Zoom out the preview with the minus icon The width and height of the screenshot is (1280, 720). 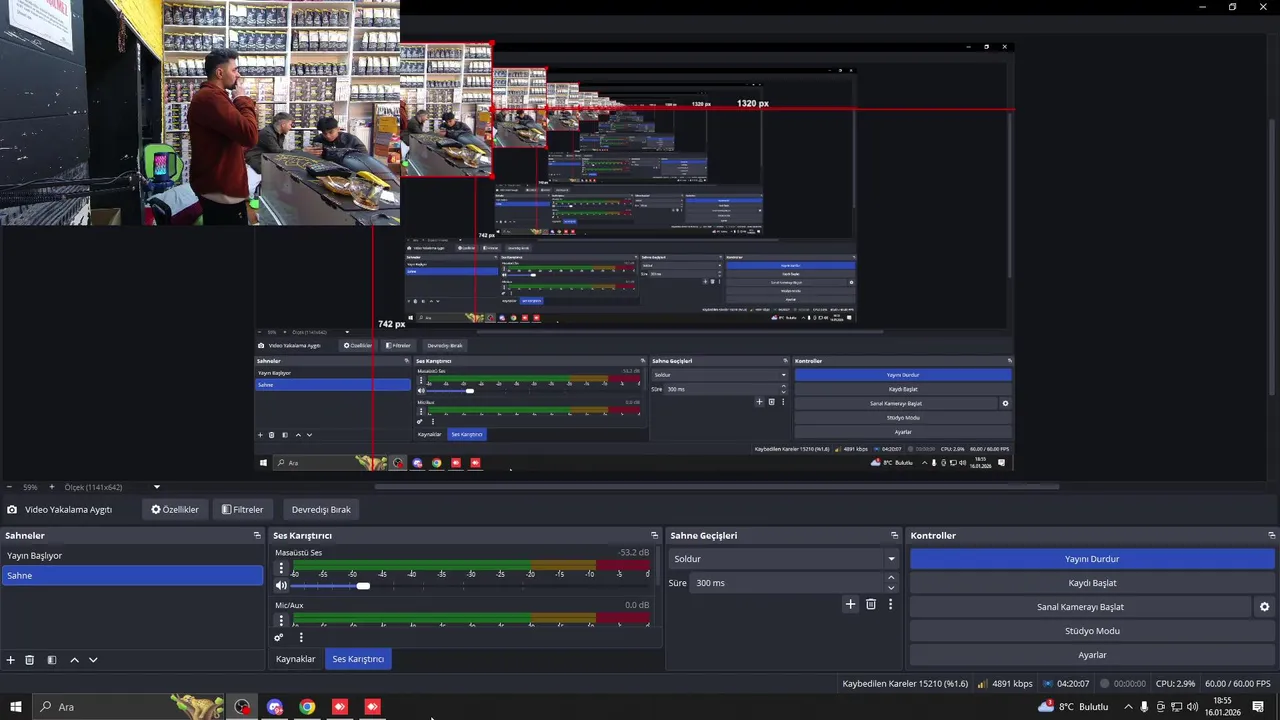(x=10, y=487)
